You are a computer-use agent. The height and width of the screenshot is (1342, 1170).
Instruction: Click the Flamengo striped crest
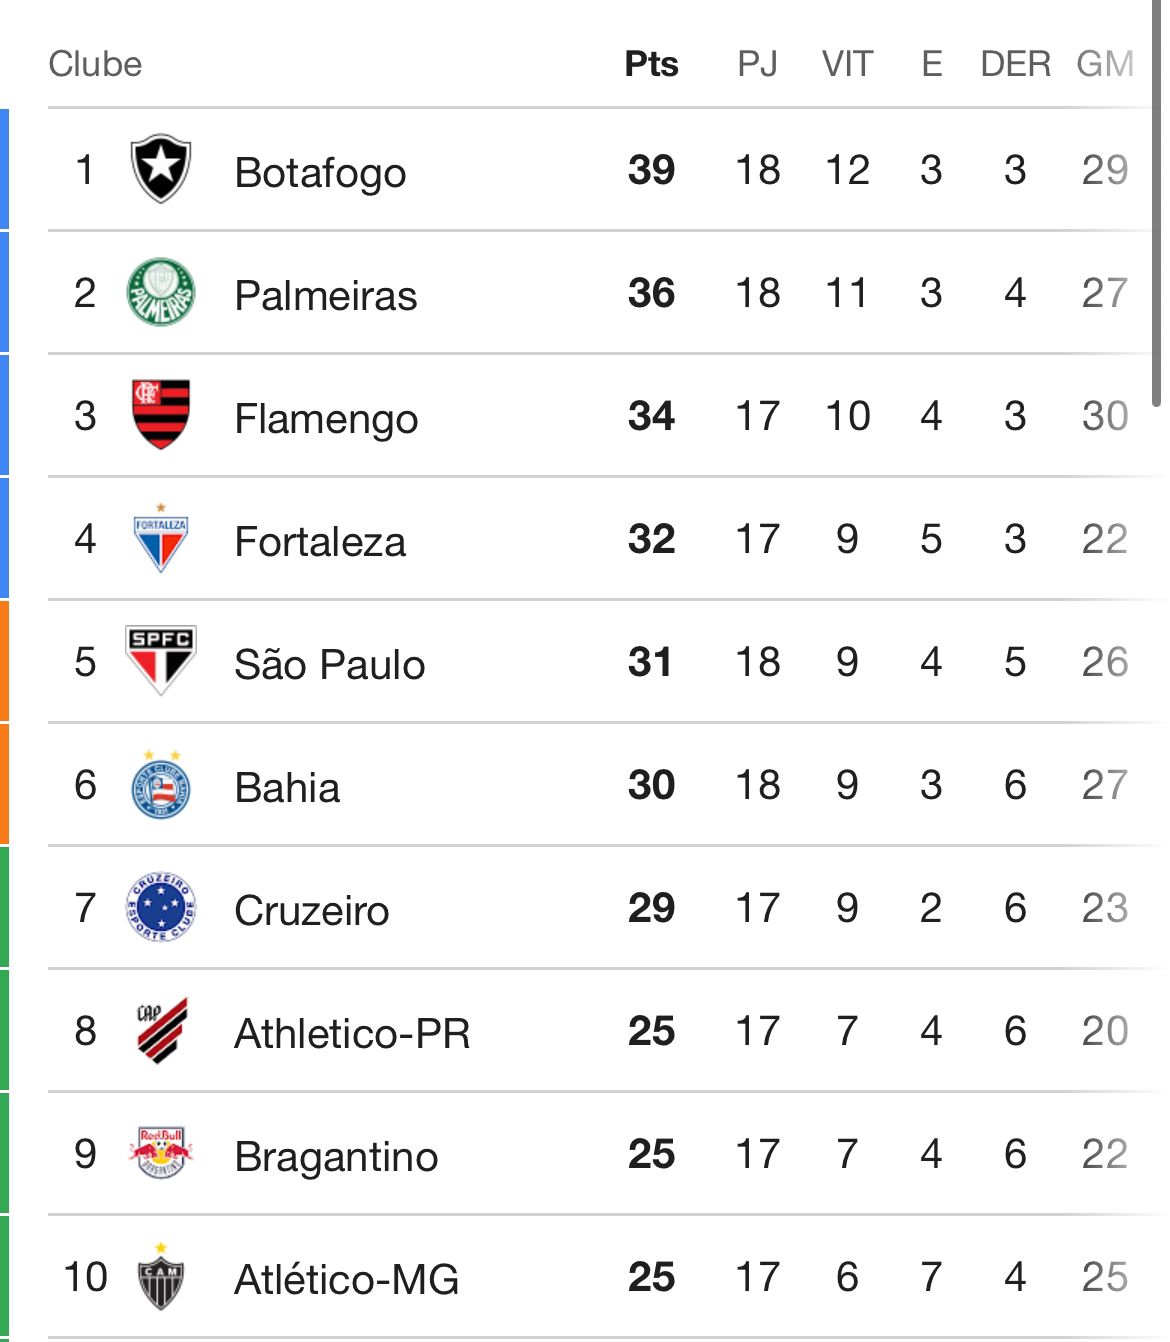coord(161,414)
